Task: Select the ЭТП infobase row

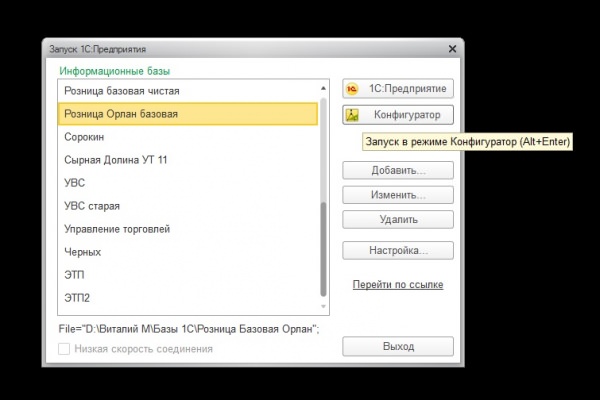Action: [x=188, y=275]
